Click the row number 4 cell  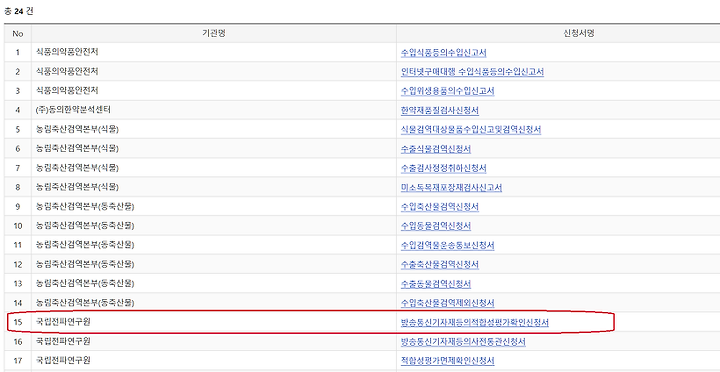(x=18, y=110)
